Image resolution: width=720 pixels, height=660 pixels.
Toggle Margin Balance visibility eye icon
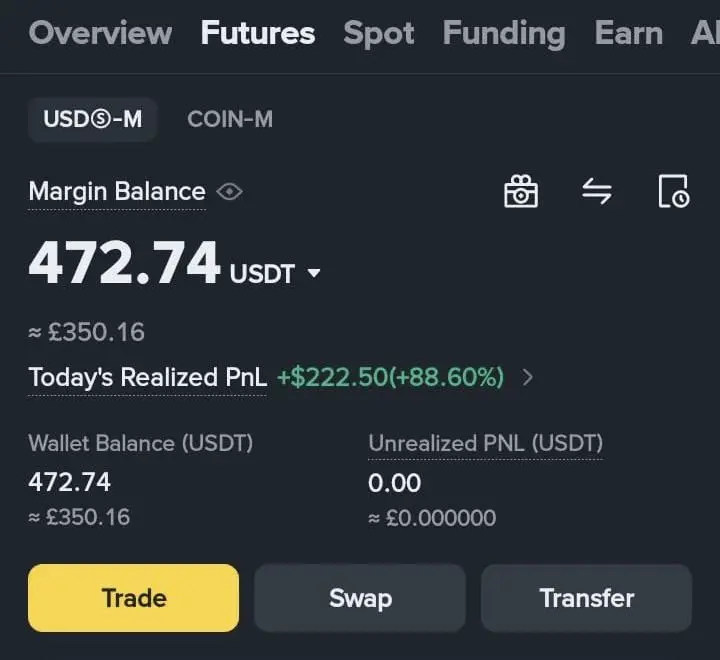click(230, 192)
